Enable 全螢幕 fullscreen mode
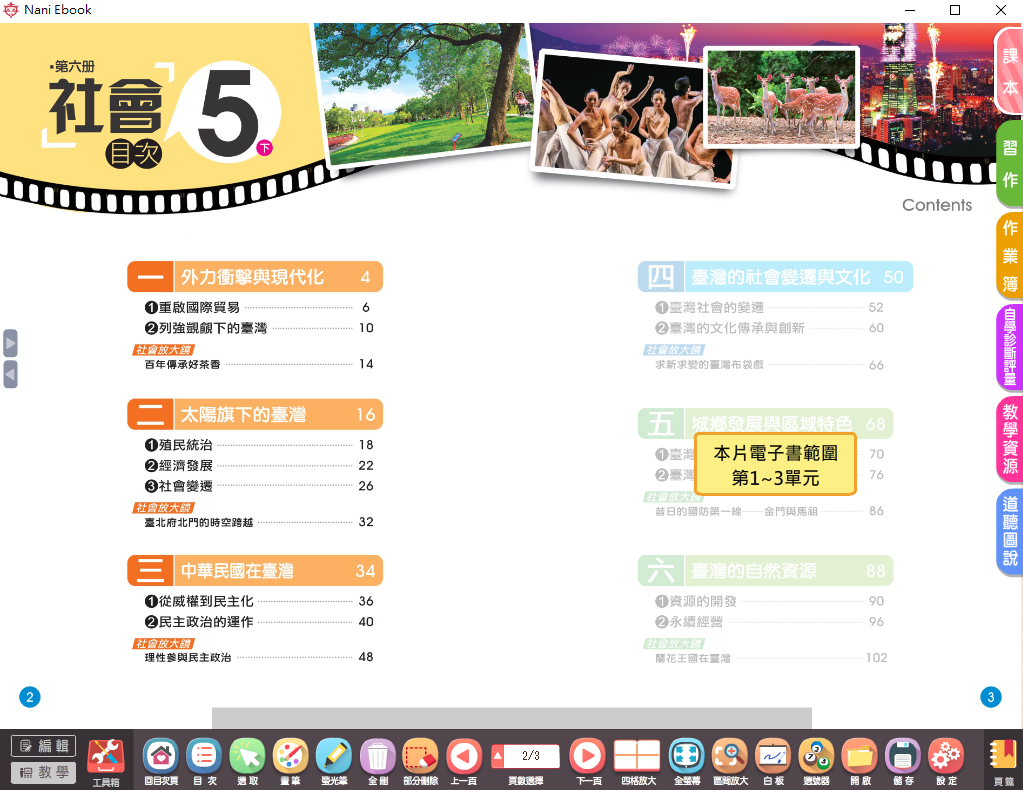The width and height of the screenshot is (1023, 790). point(687,756)
